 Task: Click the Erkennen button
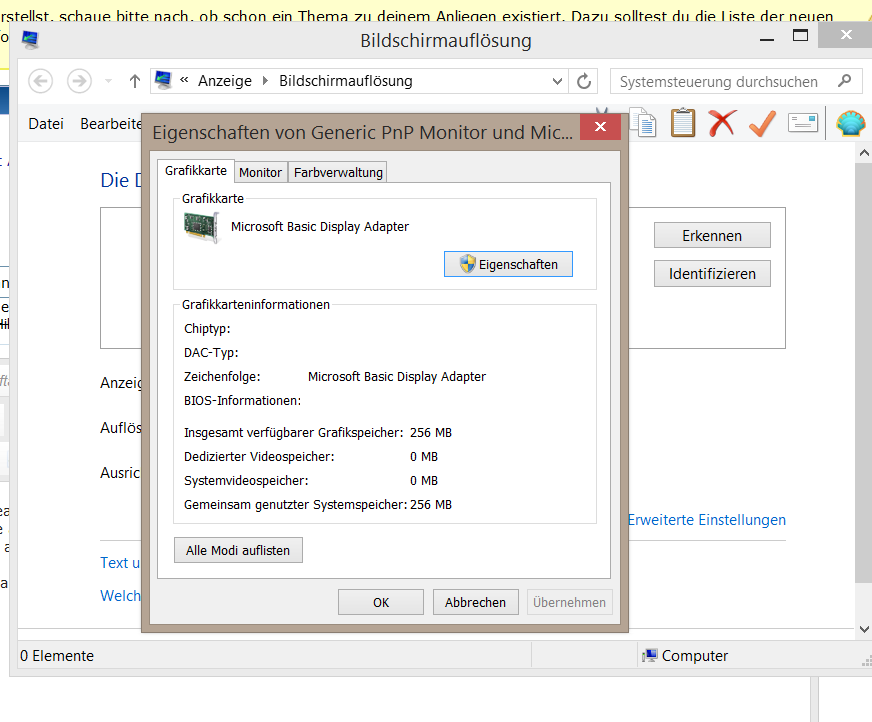click(x=712, y=236)
